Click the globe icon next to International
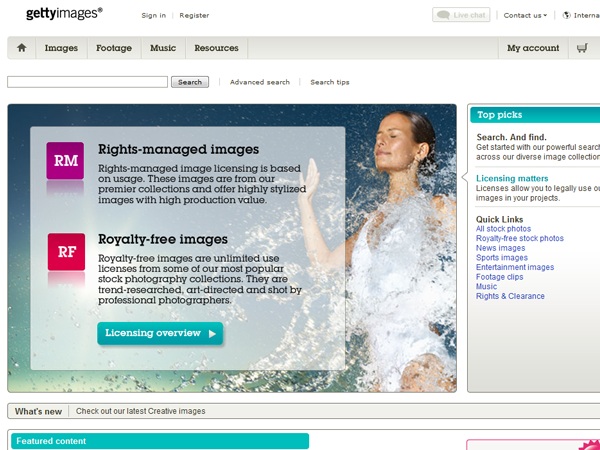600x450 pixels. coord(566,15)
